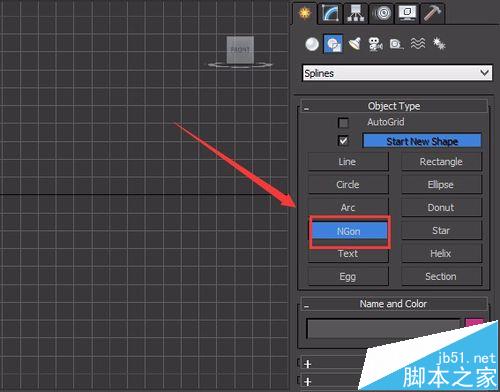
Task: Select the Systems gears icon
Action: click(x=439, y=44)
